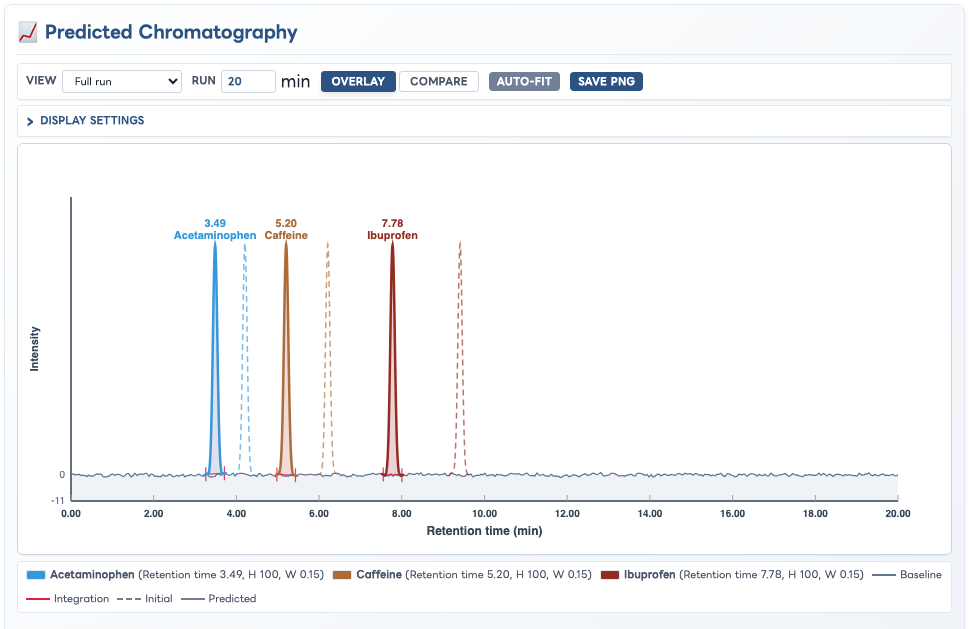Image resolution: width=969 pixels, height=629 pixels.
Task: Click the Baseline legend entry
Action: pos(907,575)
